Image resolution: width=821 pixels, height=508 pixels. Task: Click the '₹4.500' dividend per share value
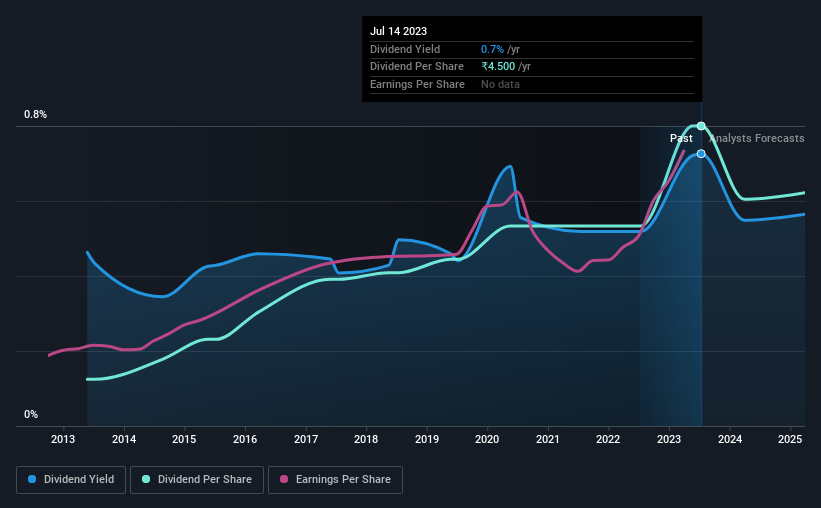tap(498, 67)
